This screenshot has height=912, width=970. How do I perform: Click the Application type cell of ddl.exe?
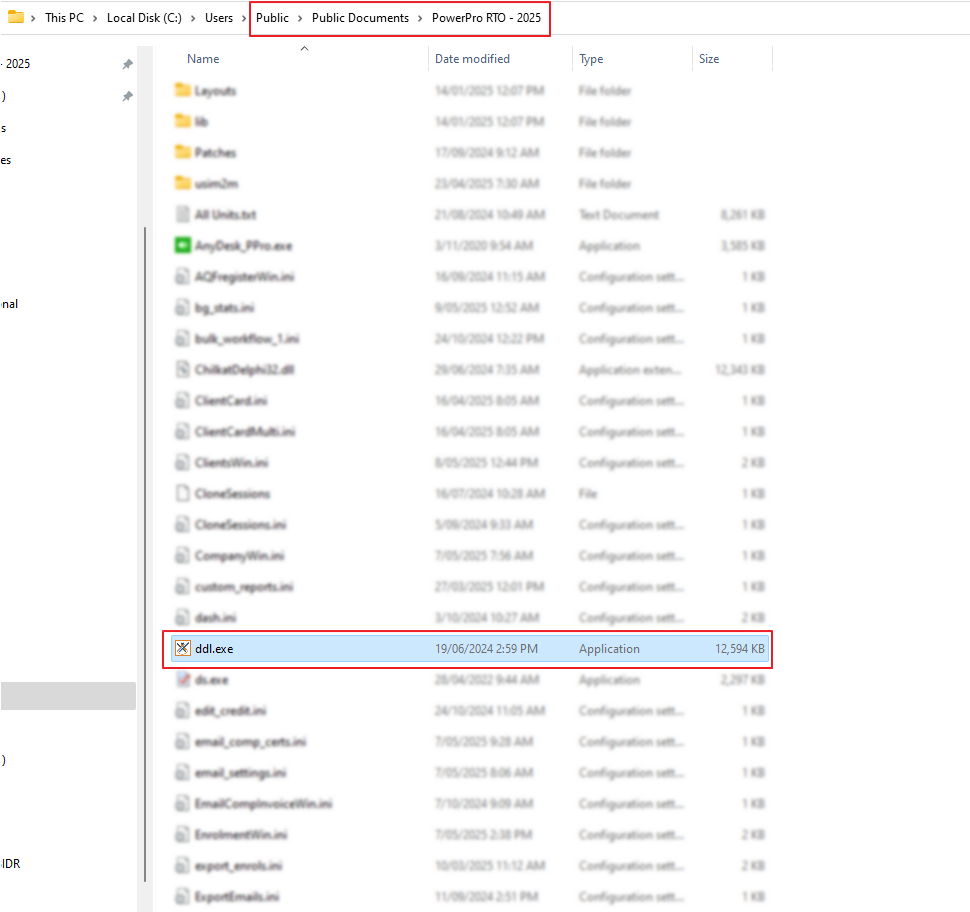click(609, 648)
